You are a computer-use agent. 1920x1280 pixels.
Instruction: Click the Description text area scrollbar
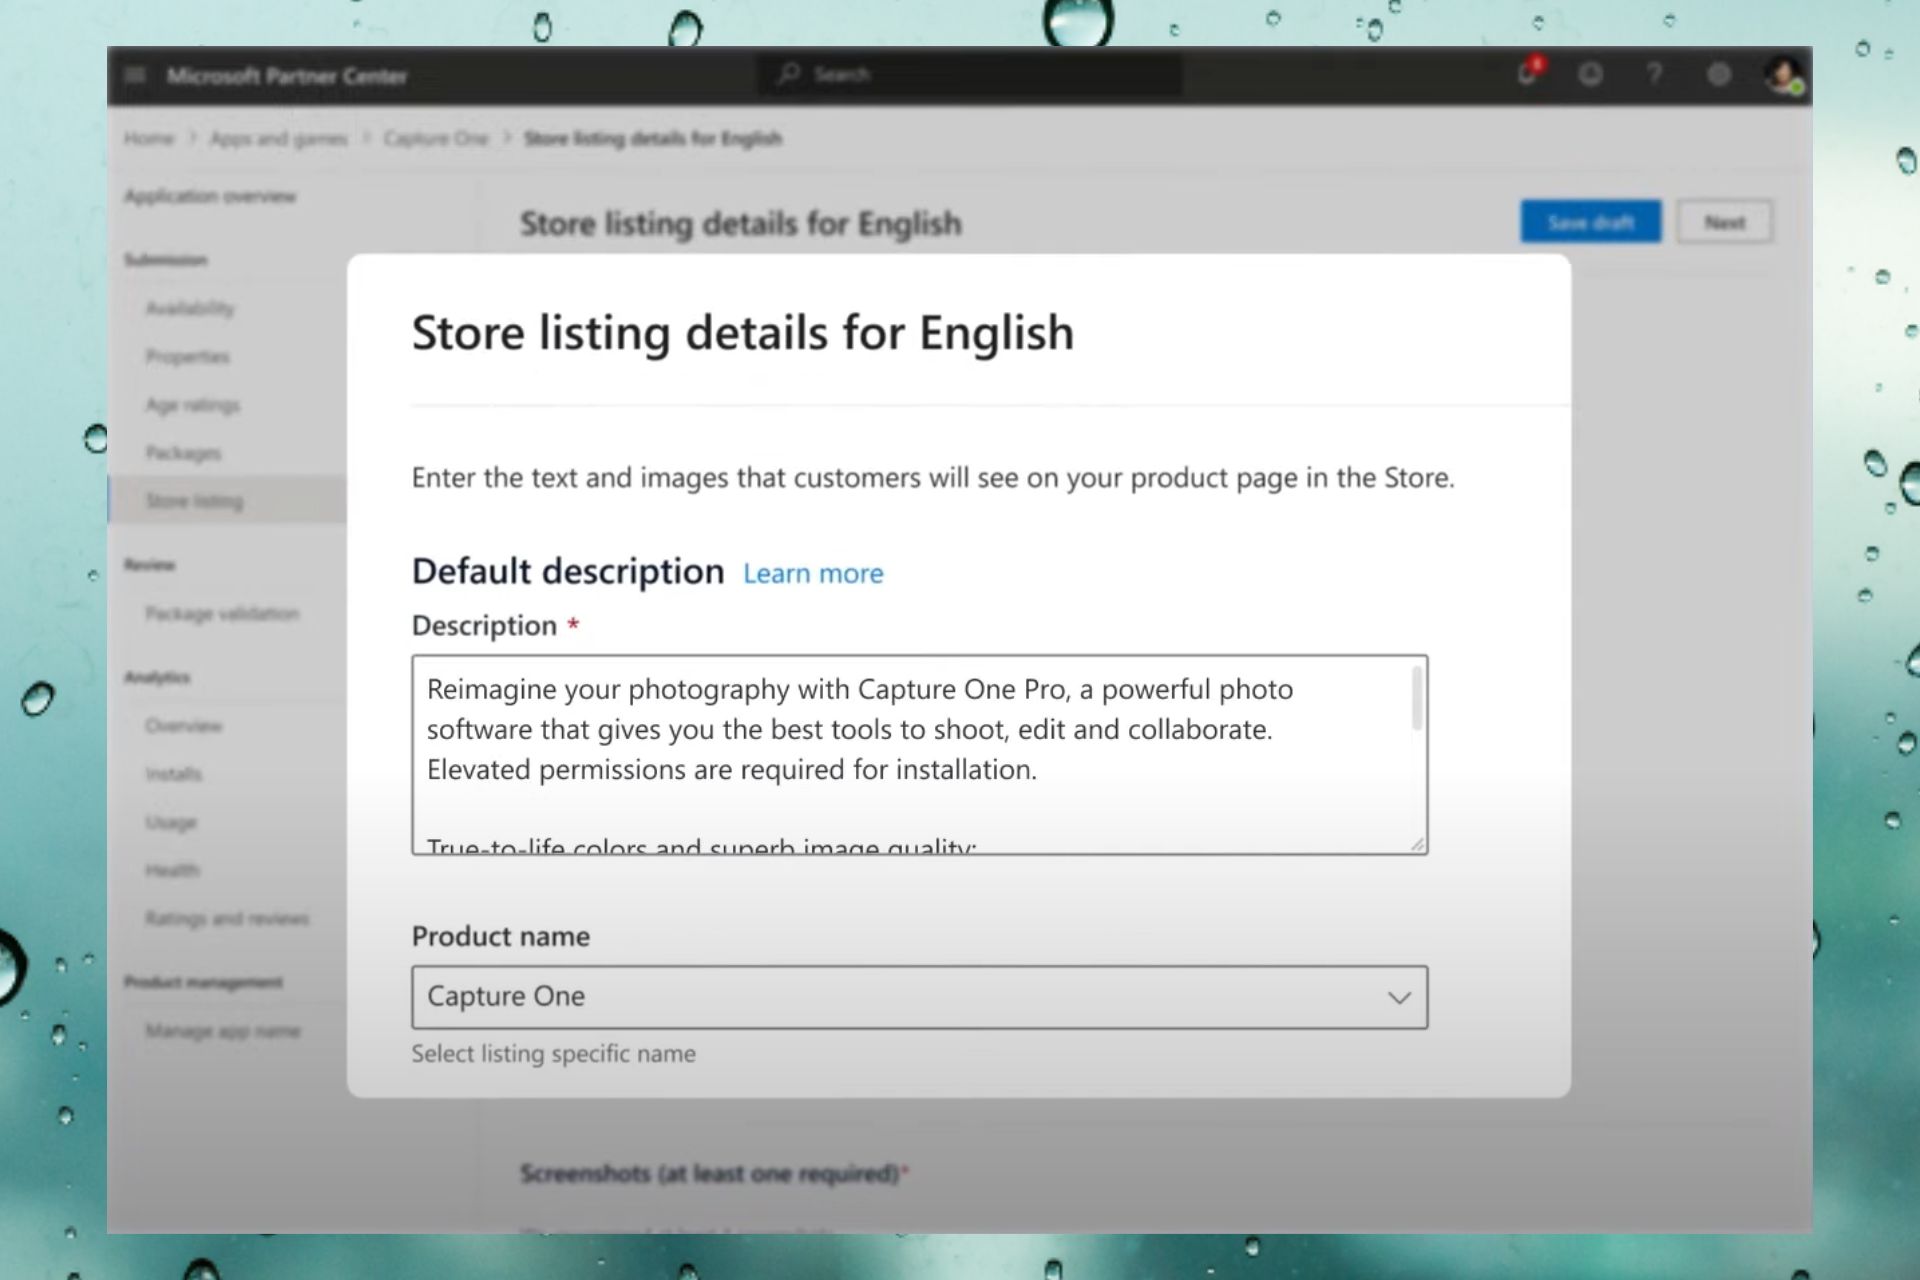pos(1417,699)
